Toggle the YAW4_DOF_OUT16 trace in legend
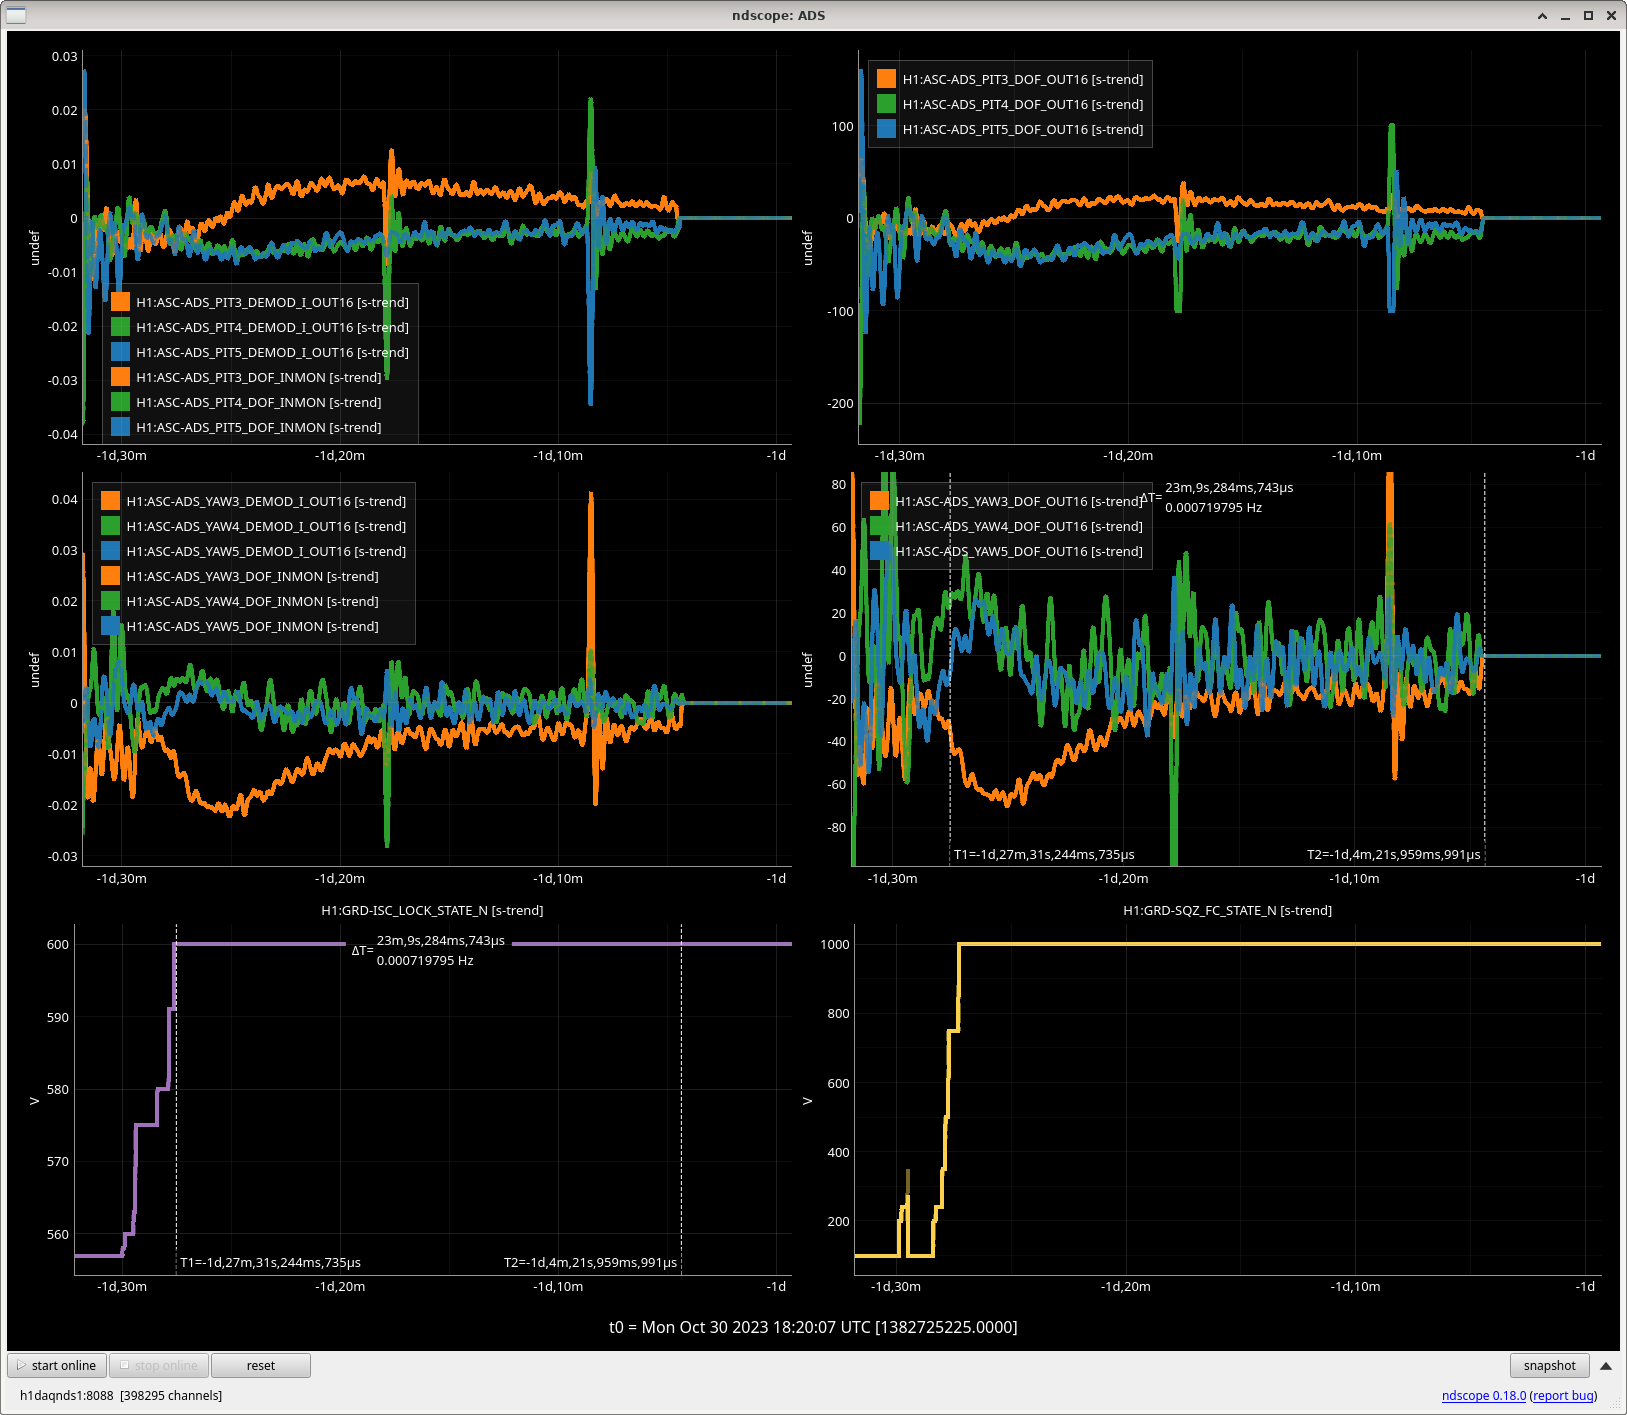Viewport: 1627px width, 1415px height. click(1018, 526)
